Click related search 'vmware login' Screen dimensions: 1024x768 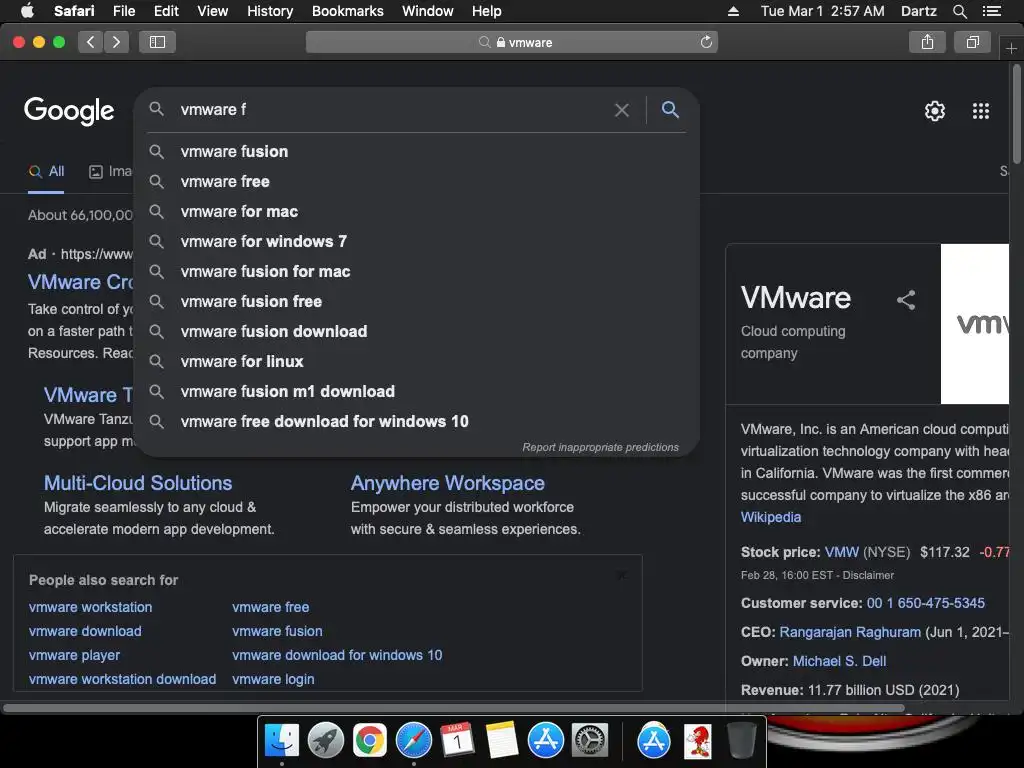point(273,679)
